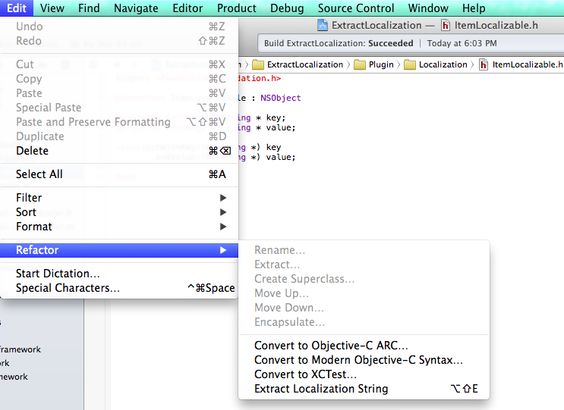Choose Select All from Edit menu
The width and height of the screenshot is (564, 410).
119,174
